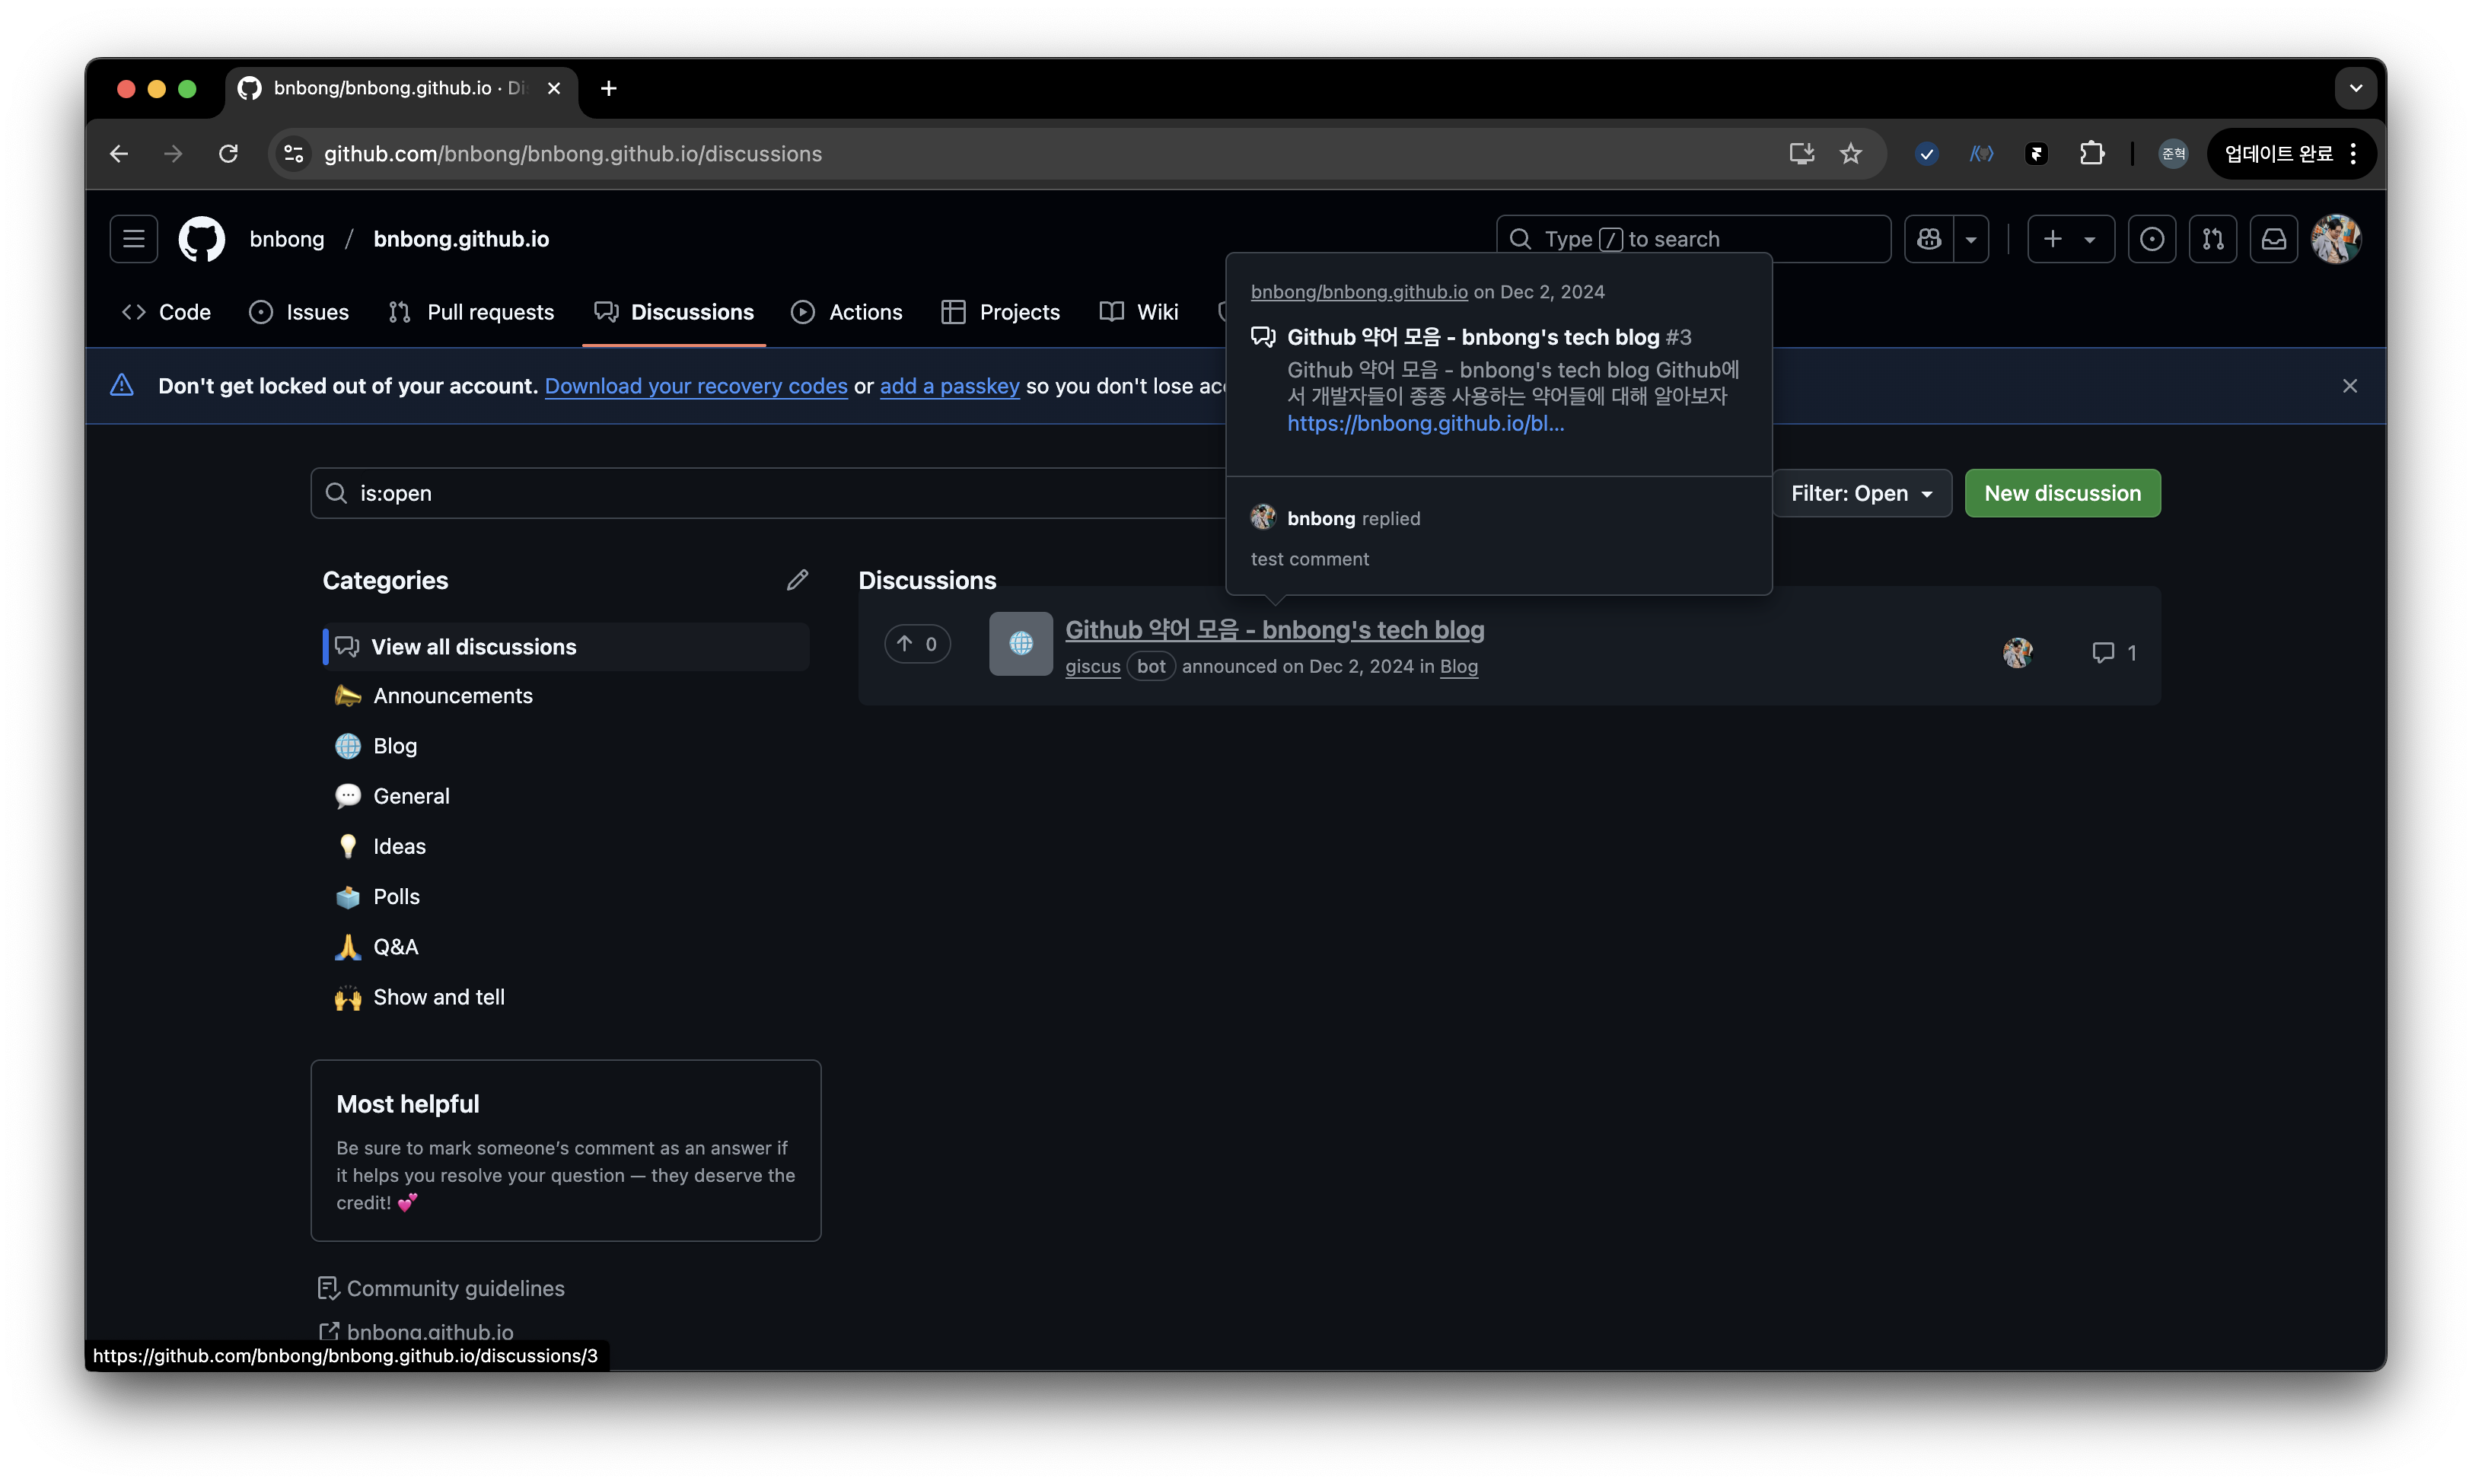Click the participant avatar in the discussion row
Image resolution: width=2472 pixels, height=1484 pixels.
click(2018, 653)
